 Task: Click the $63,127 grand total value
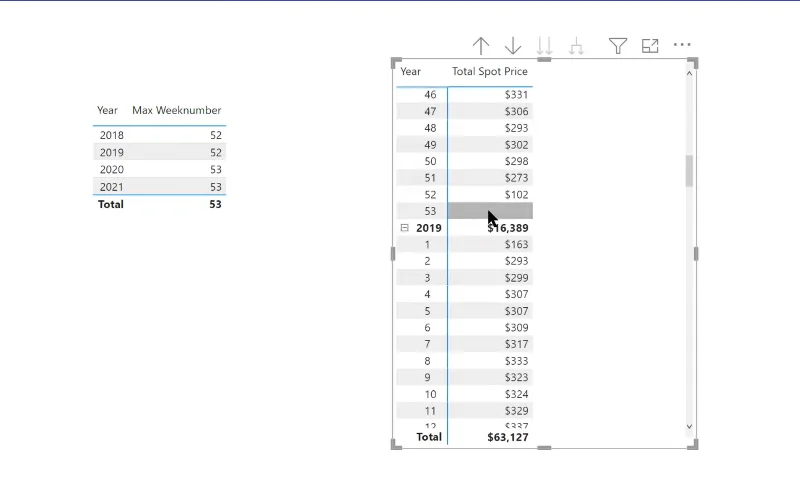508,437
